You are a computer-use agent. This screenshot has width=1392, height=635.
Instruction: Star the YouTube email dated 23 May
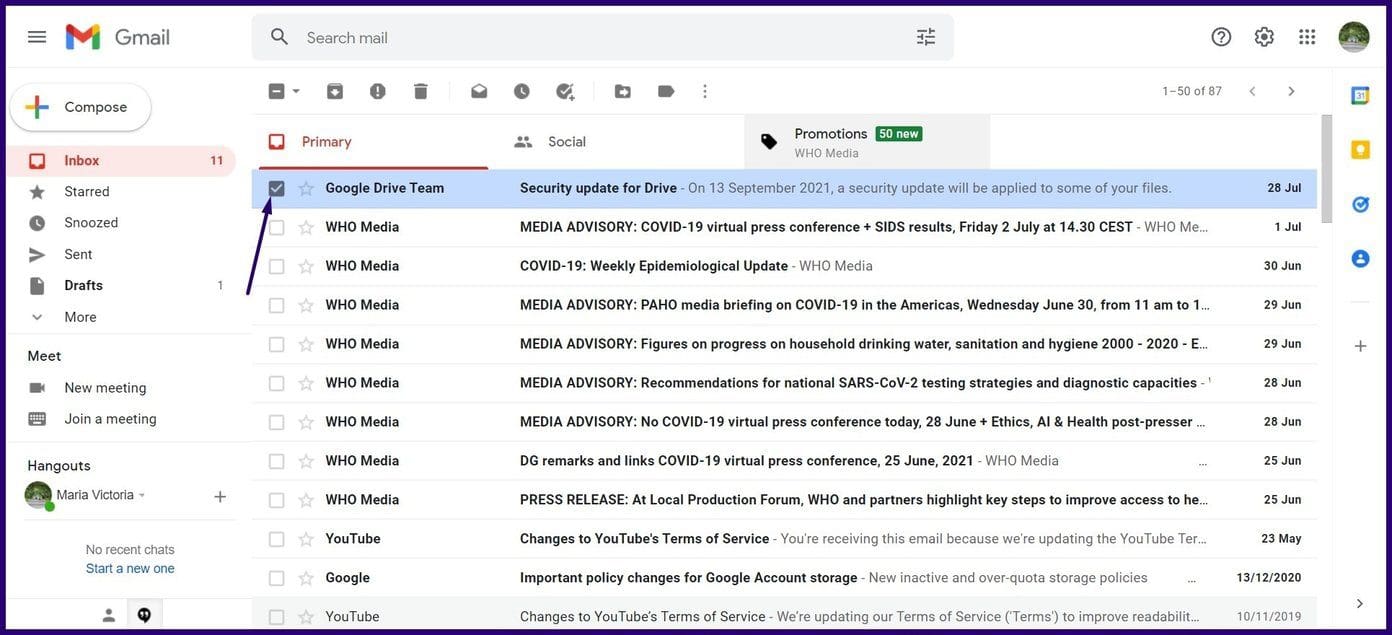[x=306, y=539]
